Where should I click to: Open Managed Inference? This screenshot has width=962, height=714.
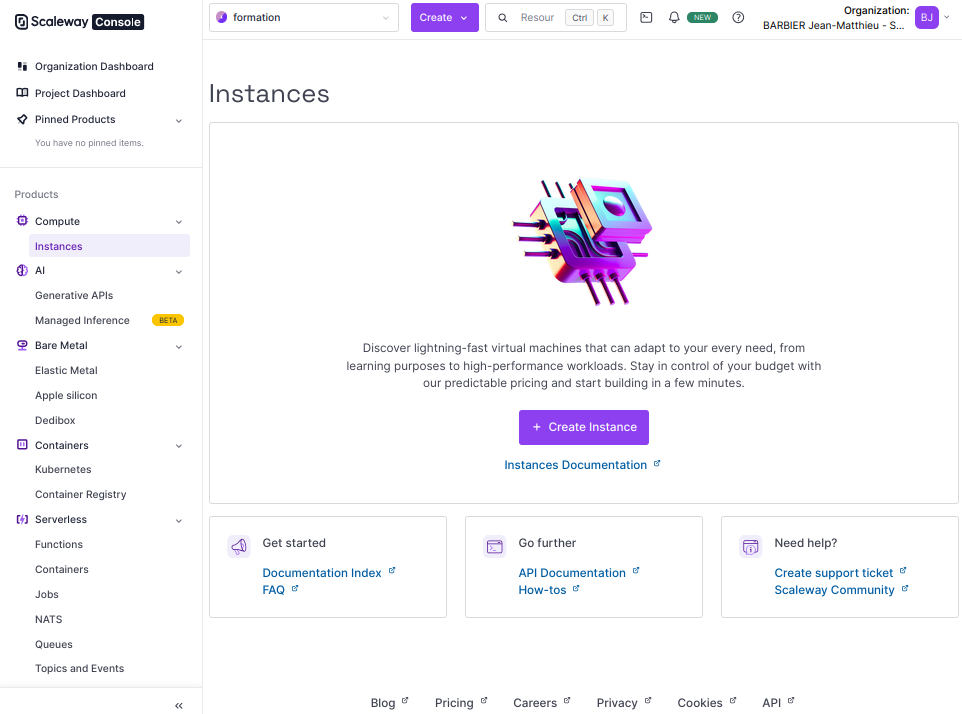(82, 320)
